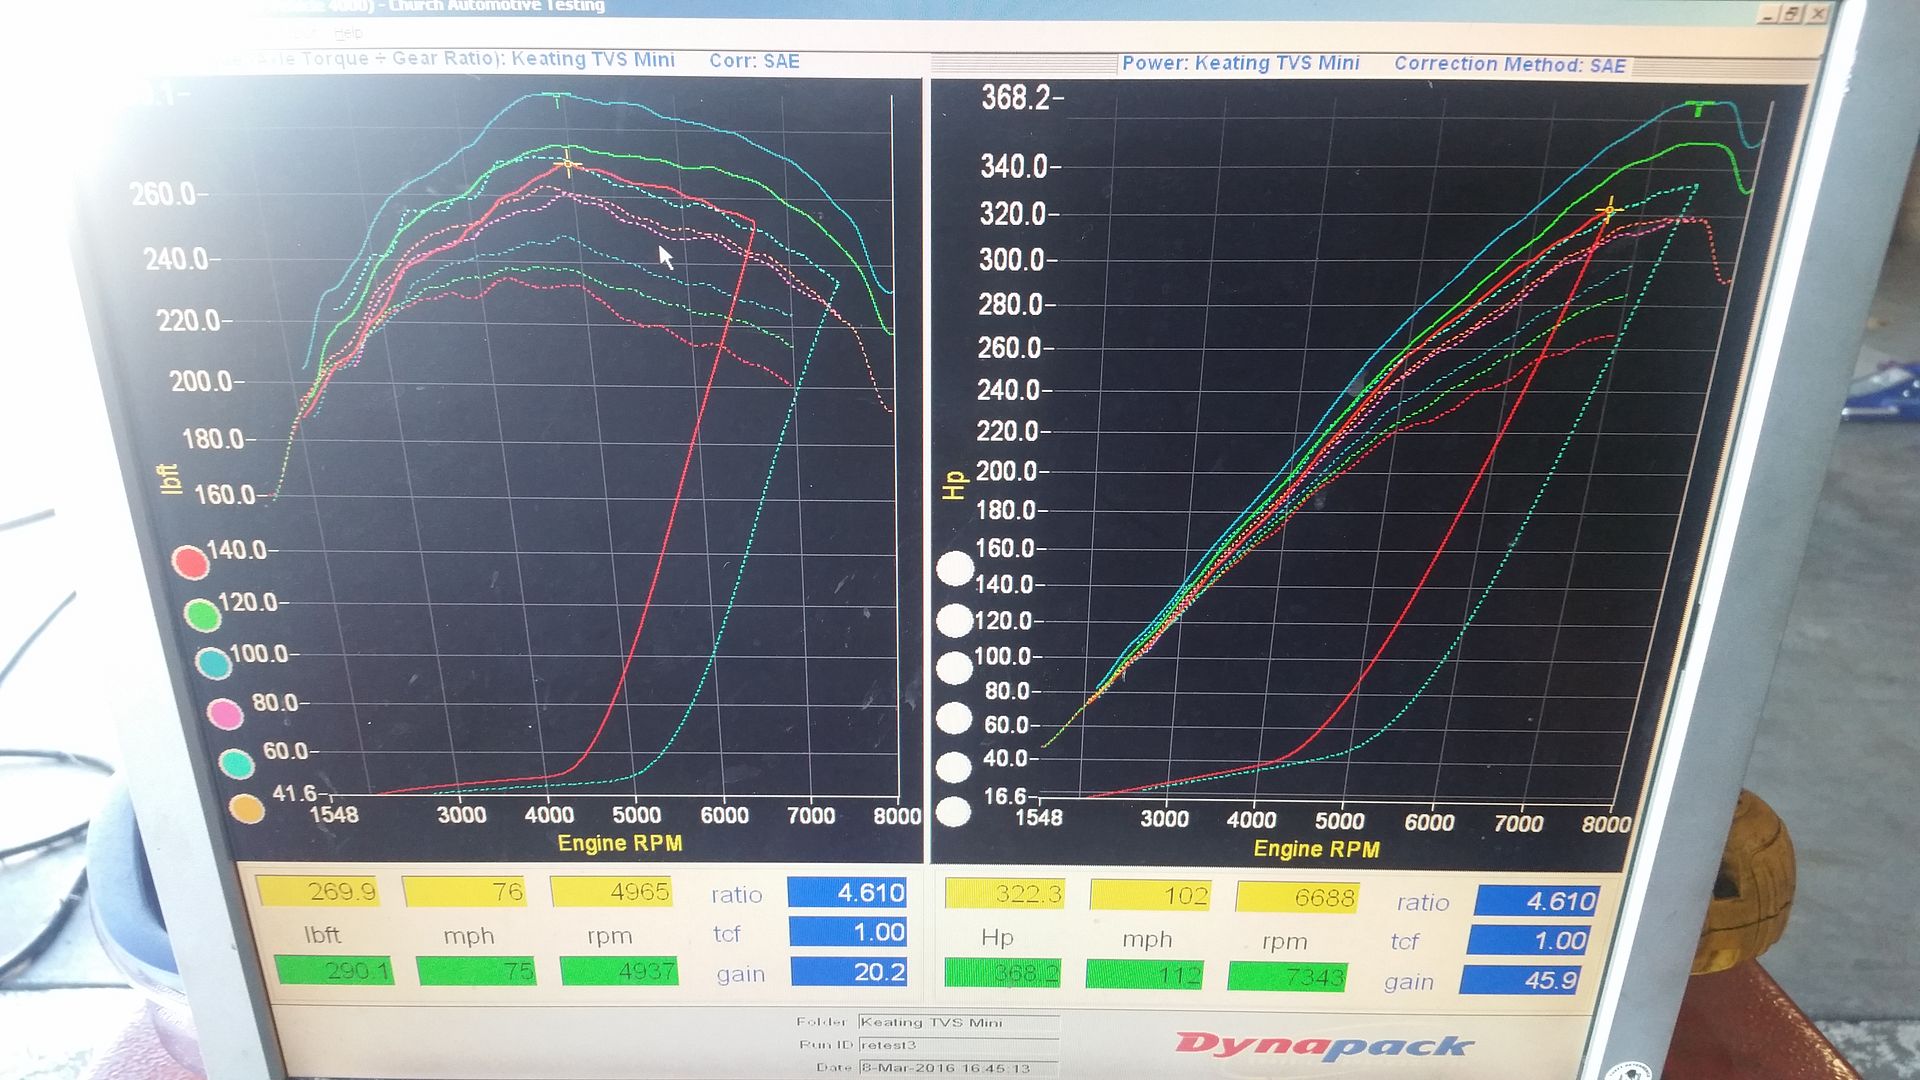Toggle the pink run circle beside 80.0

(x=225, y=714)
